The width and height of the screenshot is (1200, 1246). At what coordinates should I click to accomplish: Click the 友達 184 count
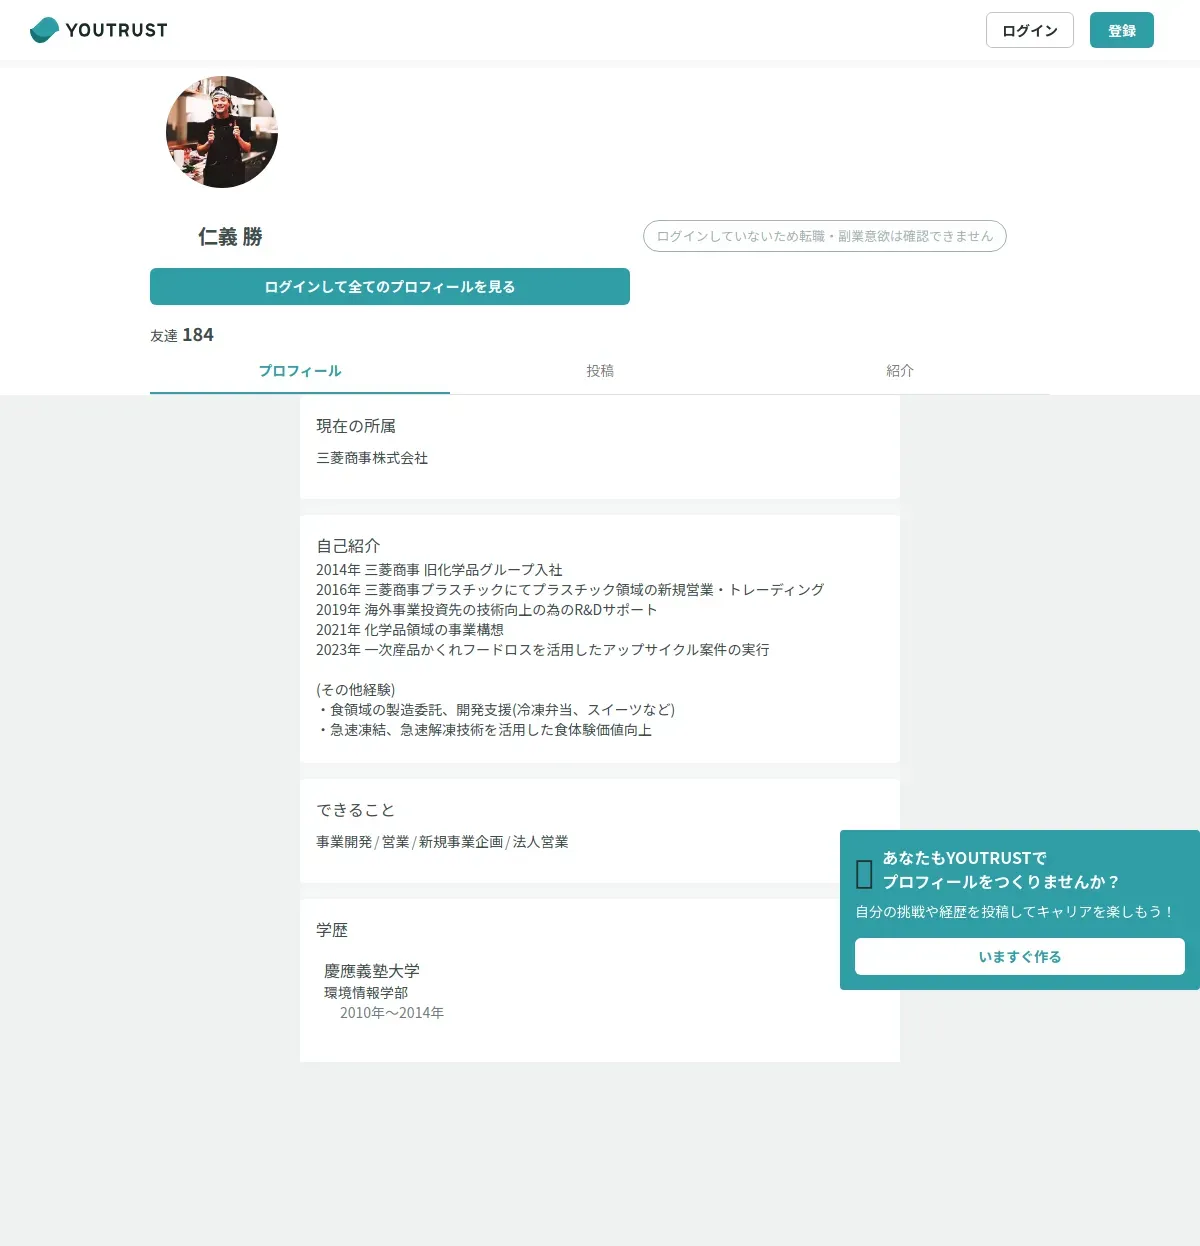coord(182,335)
